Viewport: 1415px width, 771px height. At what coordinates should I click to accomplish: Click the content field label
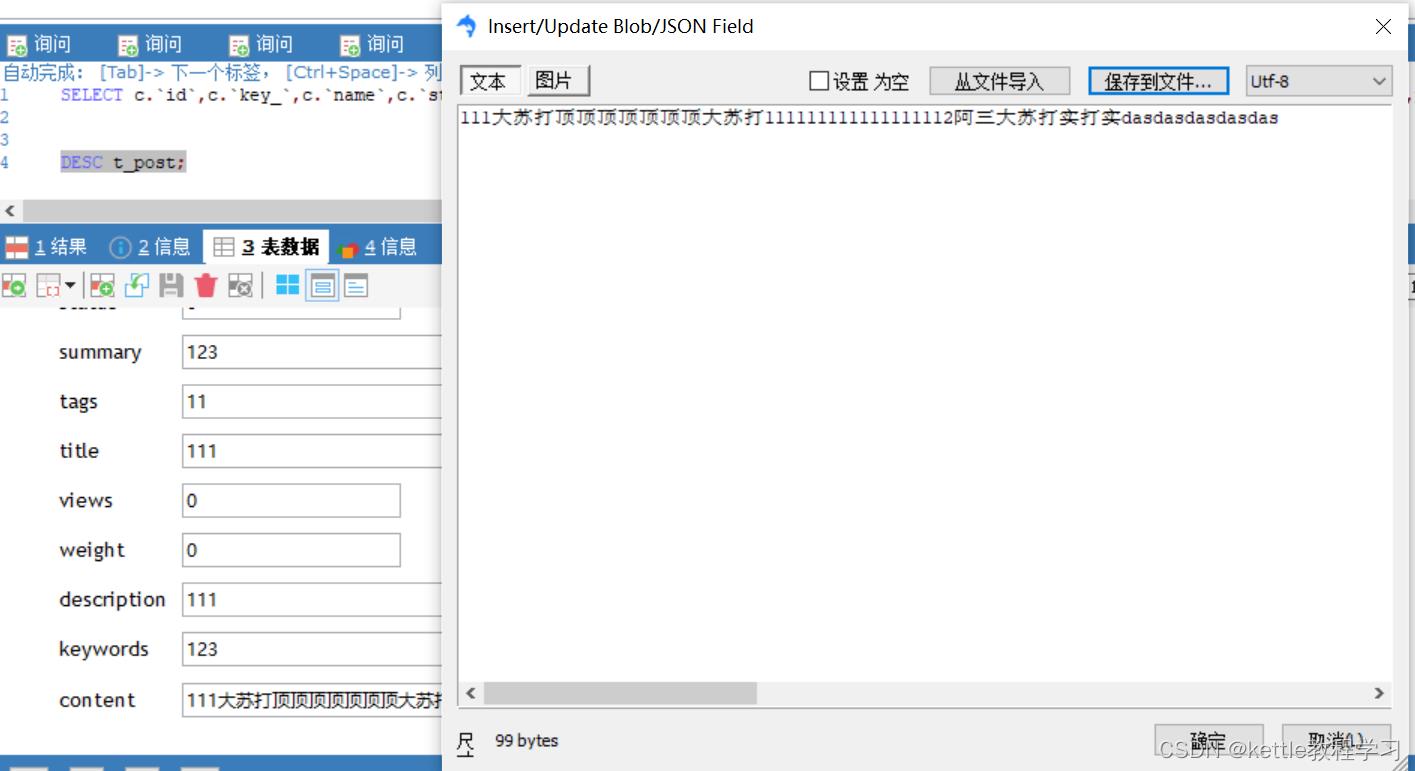[97, 700]
